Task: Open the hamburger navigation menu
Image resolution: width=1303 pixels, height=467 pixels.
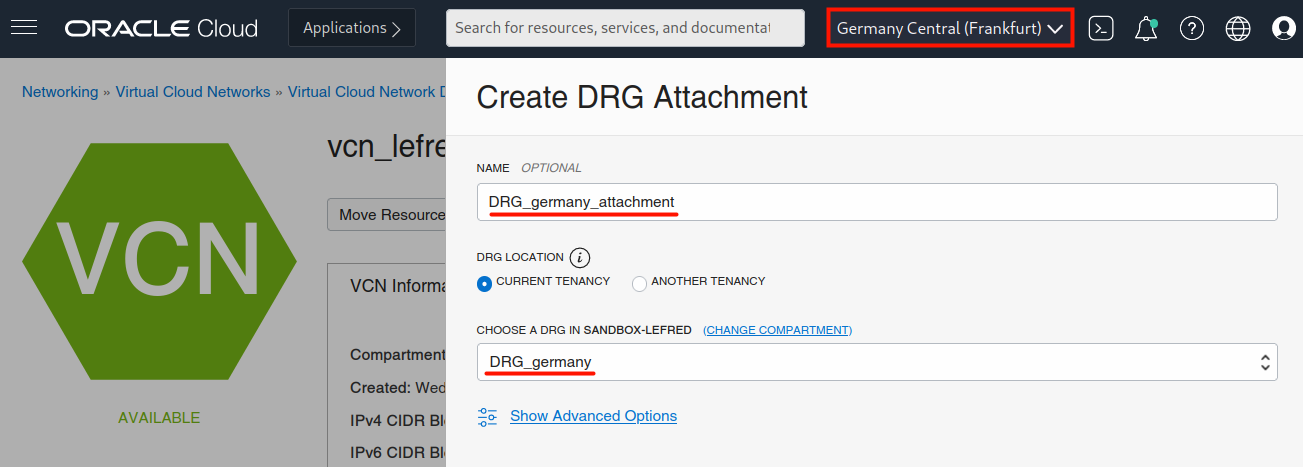Action: [x=23, y=28]
